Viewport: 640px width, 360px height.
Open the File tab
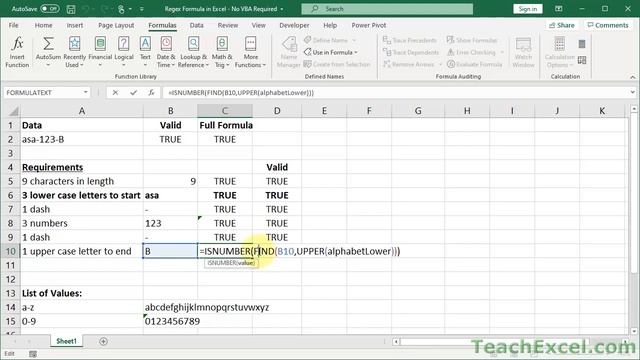pyautogui.click(x=13, y=25)
